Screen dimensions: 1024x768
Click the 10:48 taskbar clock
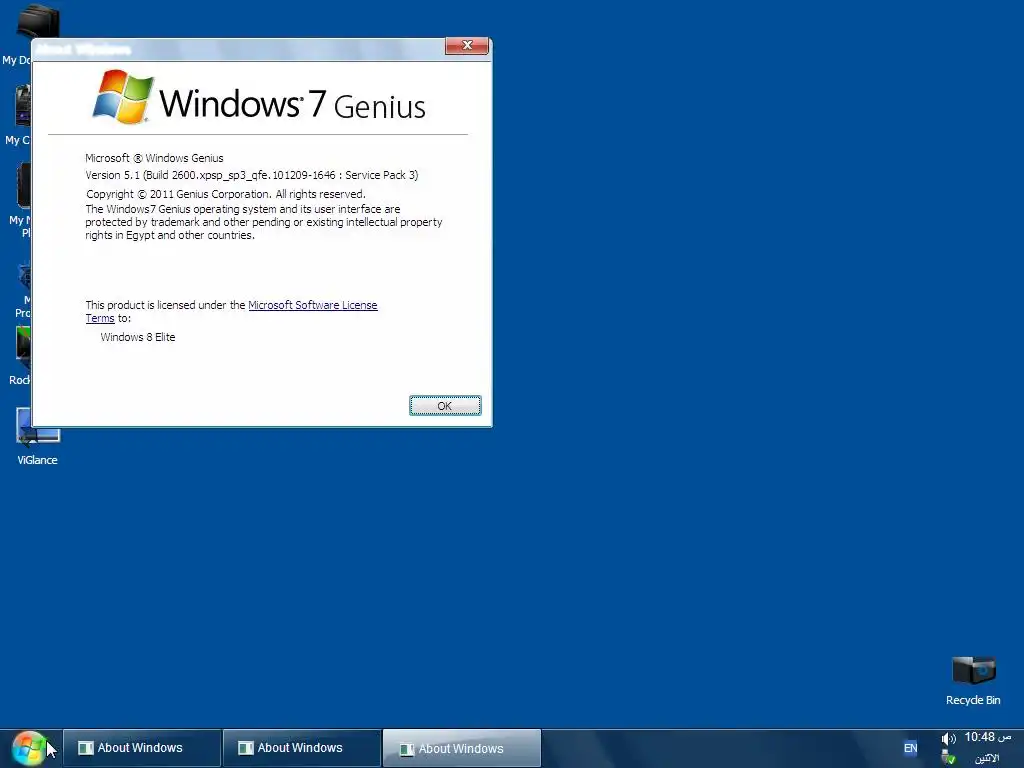[x=987, y=737]
